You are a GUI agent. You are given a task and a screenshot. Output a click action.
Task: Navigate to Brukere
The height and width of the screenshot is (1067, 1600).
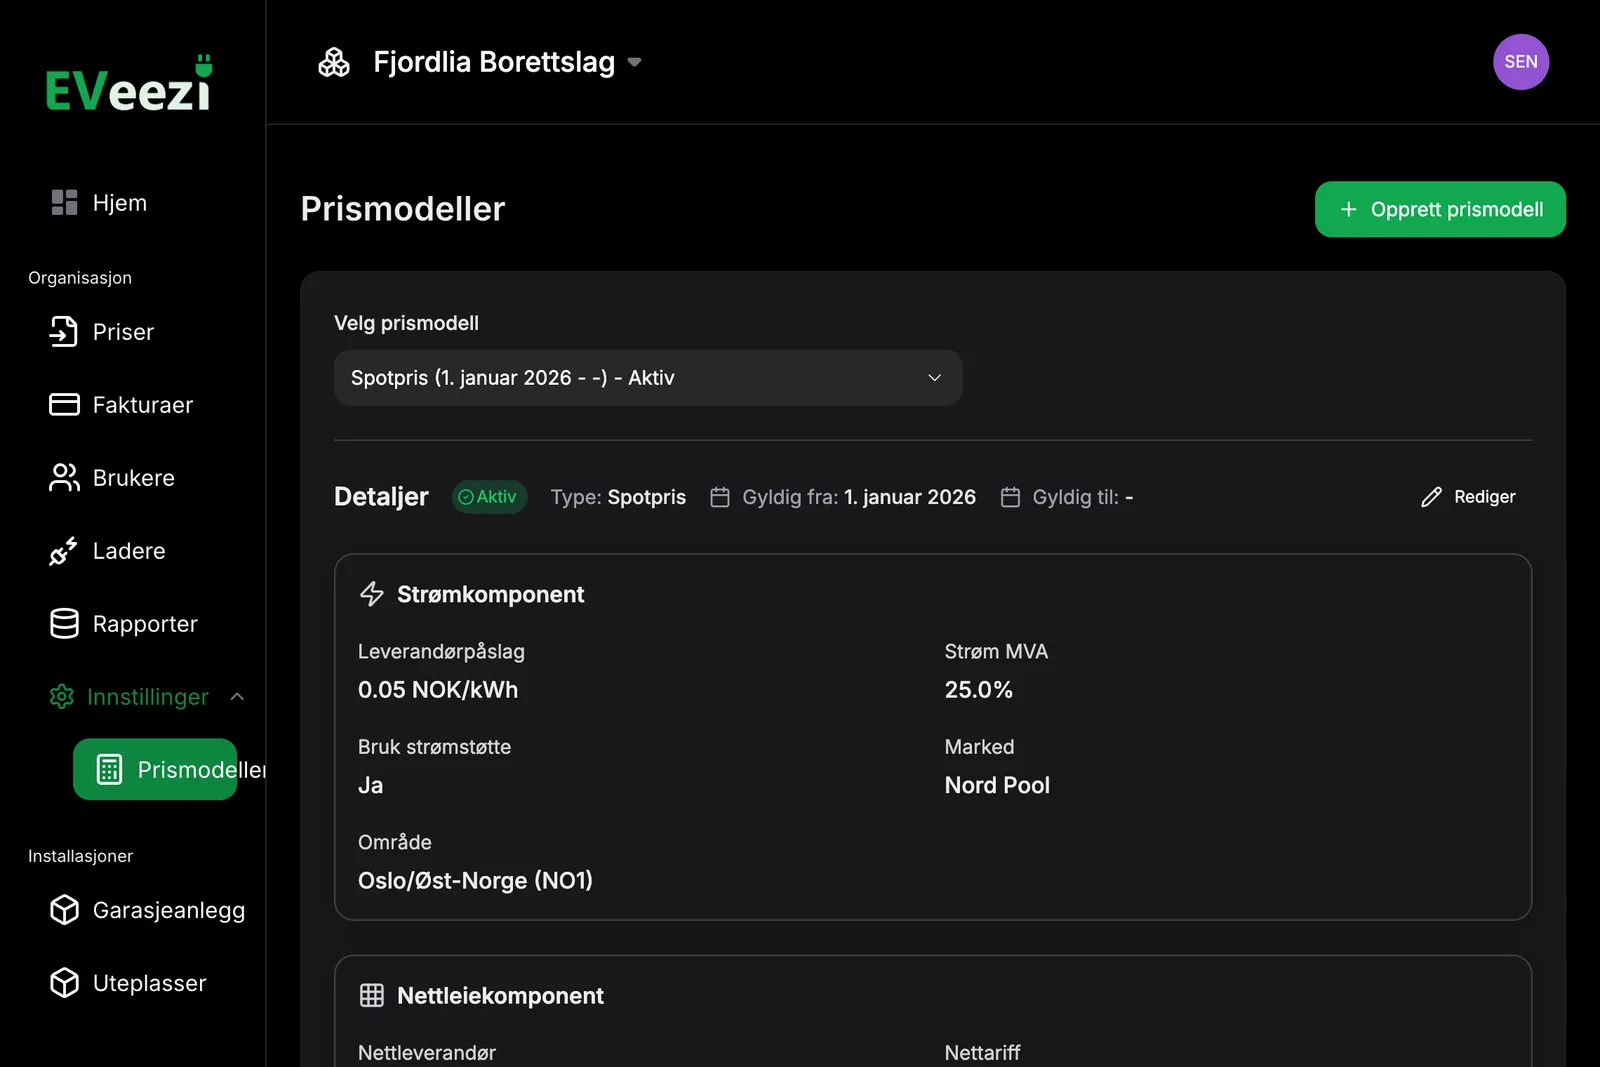click(x=134, y=478)
